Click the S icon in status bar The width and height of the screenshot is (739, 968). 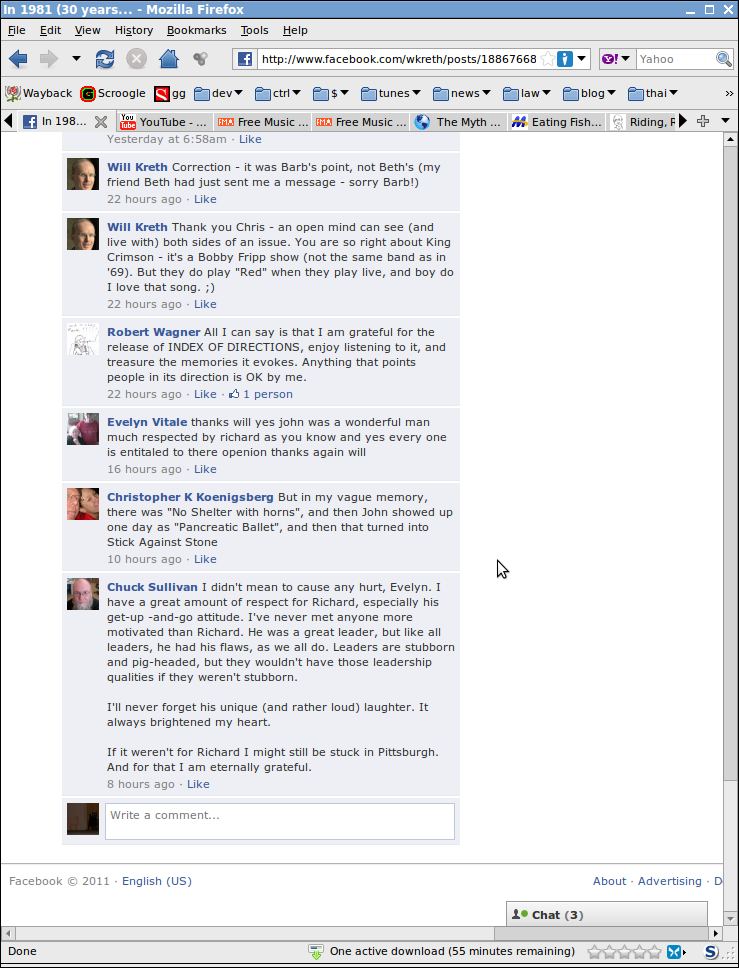tap(711, 951)
